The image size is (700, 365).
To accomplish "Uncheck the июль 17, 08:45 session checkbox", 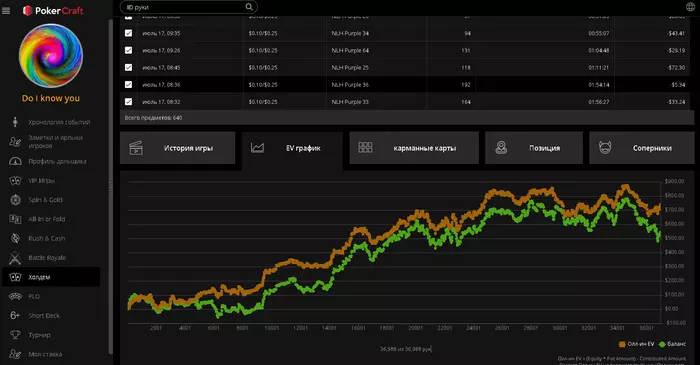I will coord(129,67).
